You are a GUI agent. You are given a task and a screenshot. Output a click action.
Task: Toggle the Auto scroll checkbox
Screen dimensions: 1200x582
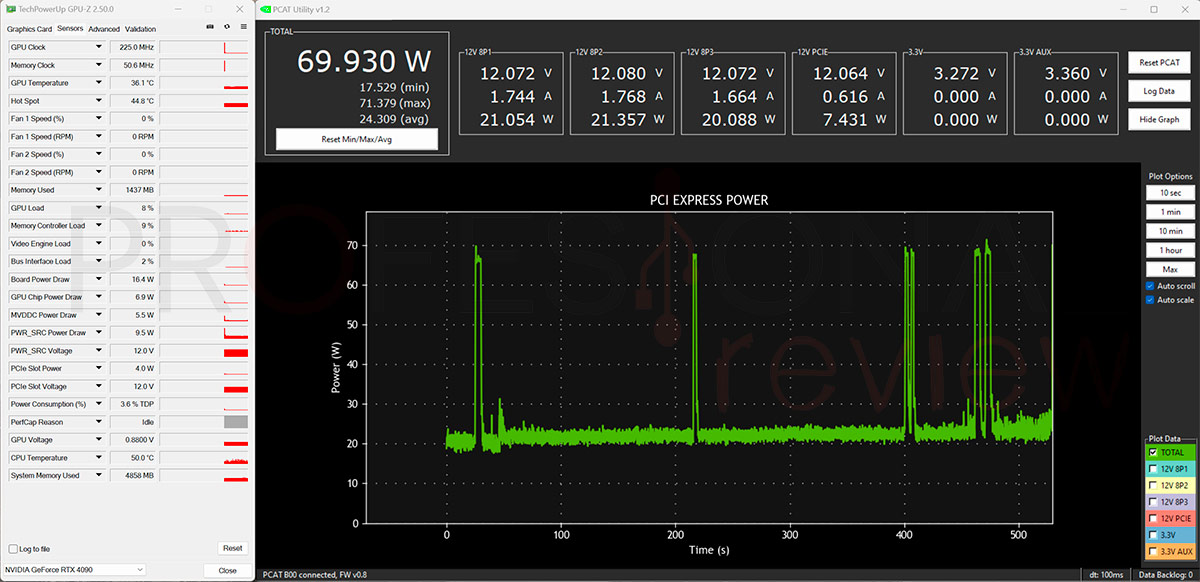[1150, 286]
